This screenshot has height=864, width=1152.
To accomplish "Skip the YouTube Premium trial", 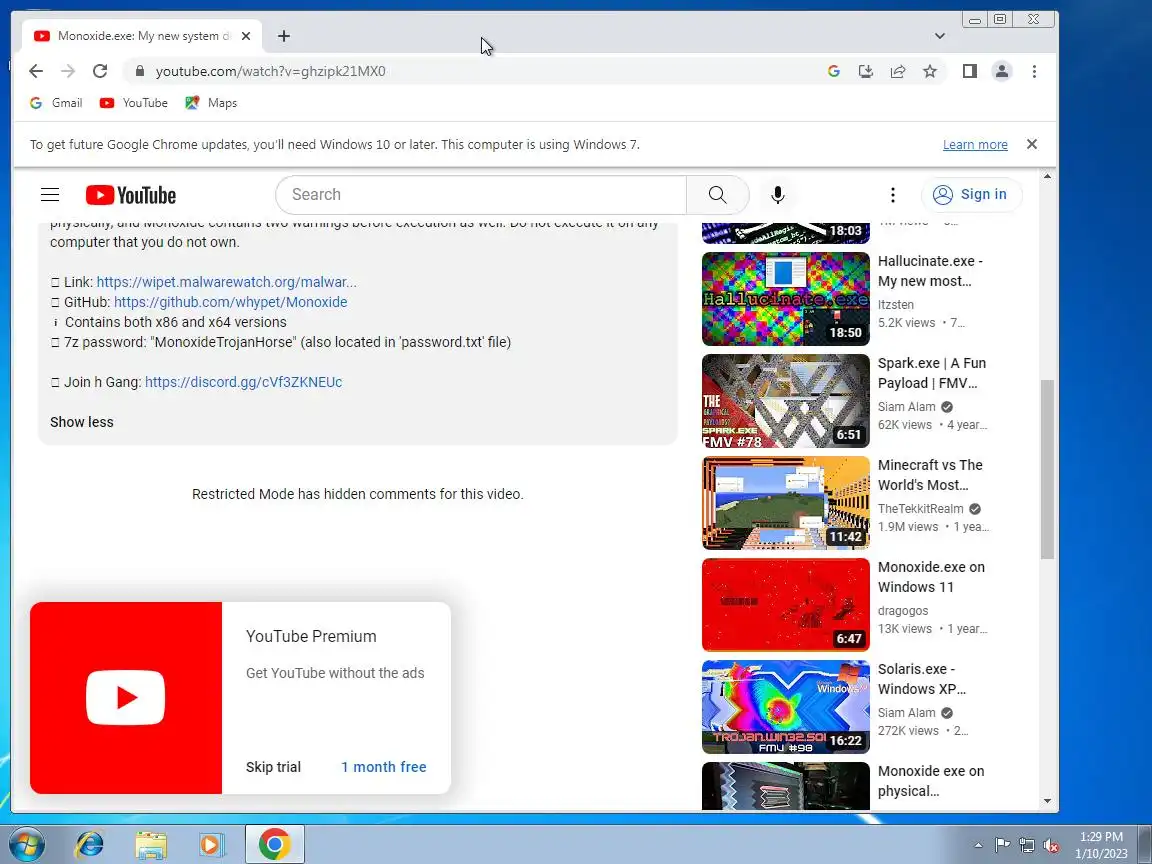I will click(273, 767).
